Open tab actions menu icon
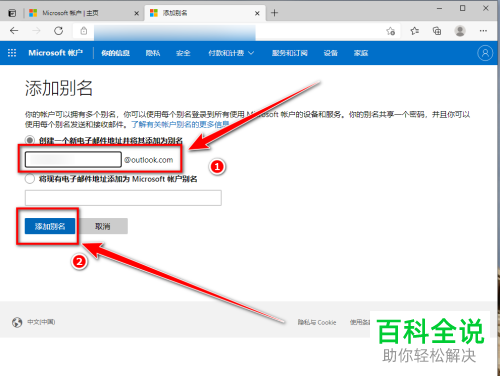Screen dimensions: 500x376 click(12, 13)
